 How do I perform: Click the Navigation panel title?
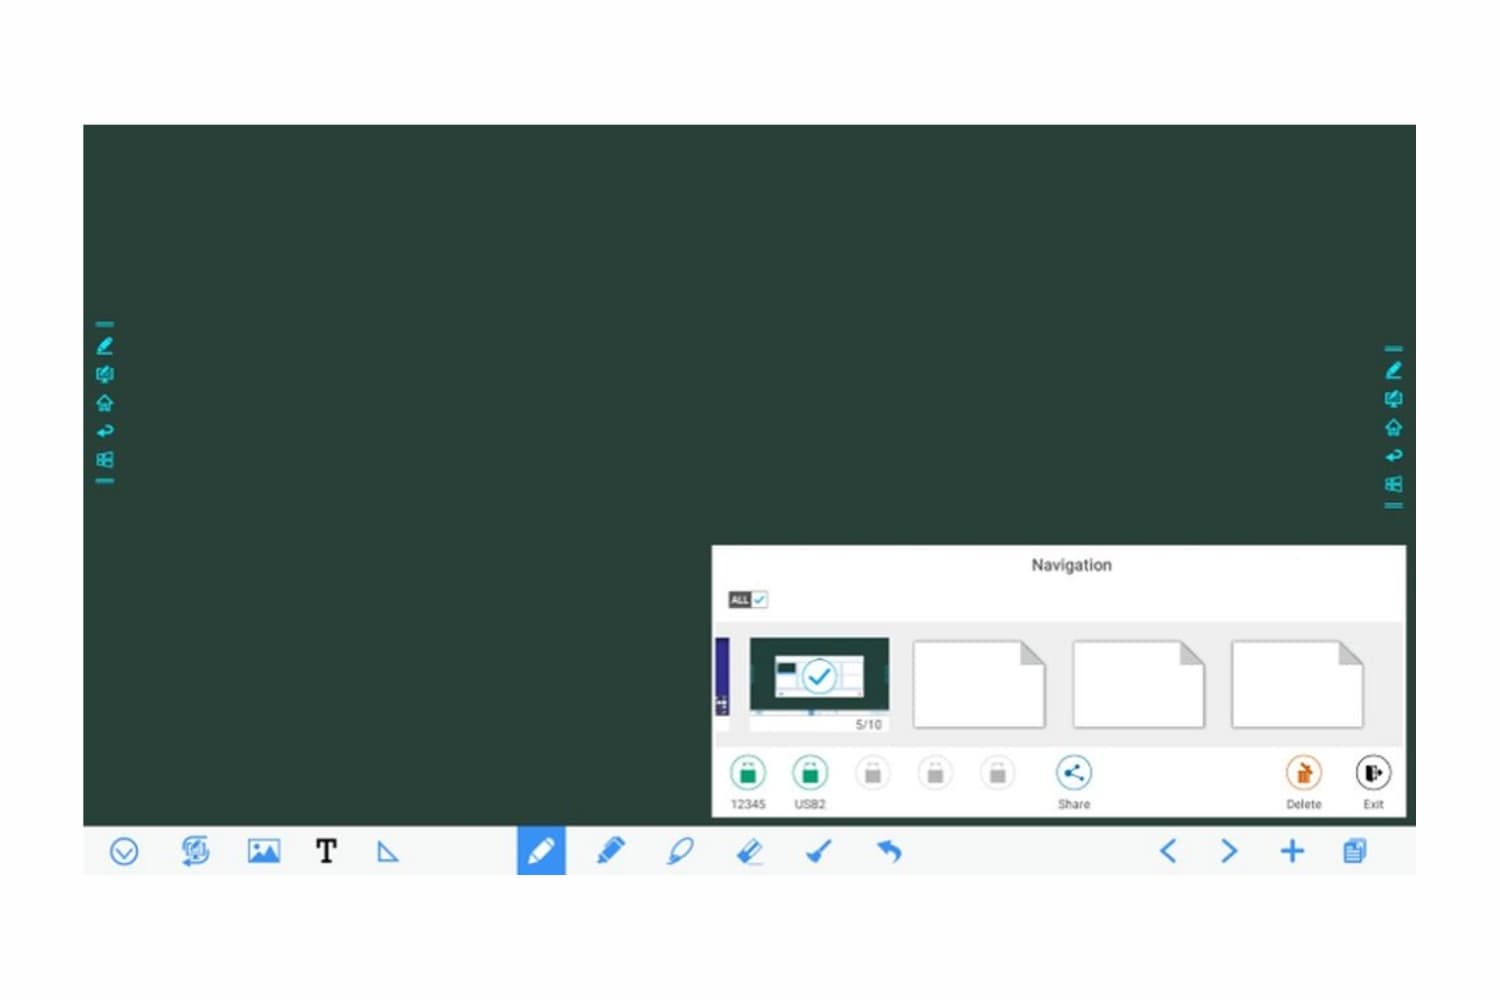1071,565
